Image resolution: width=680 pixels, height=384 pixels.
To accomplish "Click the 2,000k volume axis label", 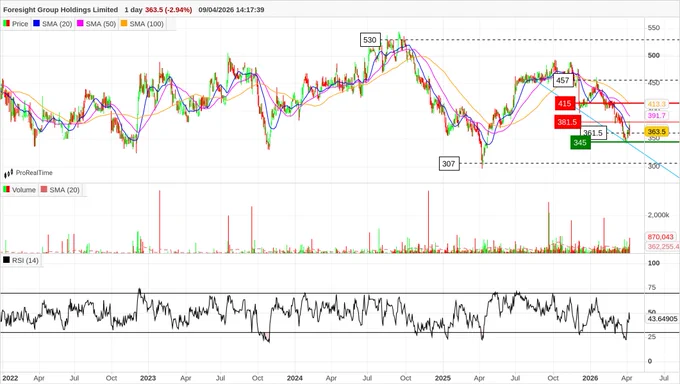I will [658, 215].
